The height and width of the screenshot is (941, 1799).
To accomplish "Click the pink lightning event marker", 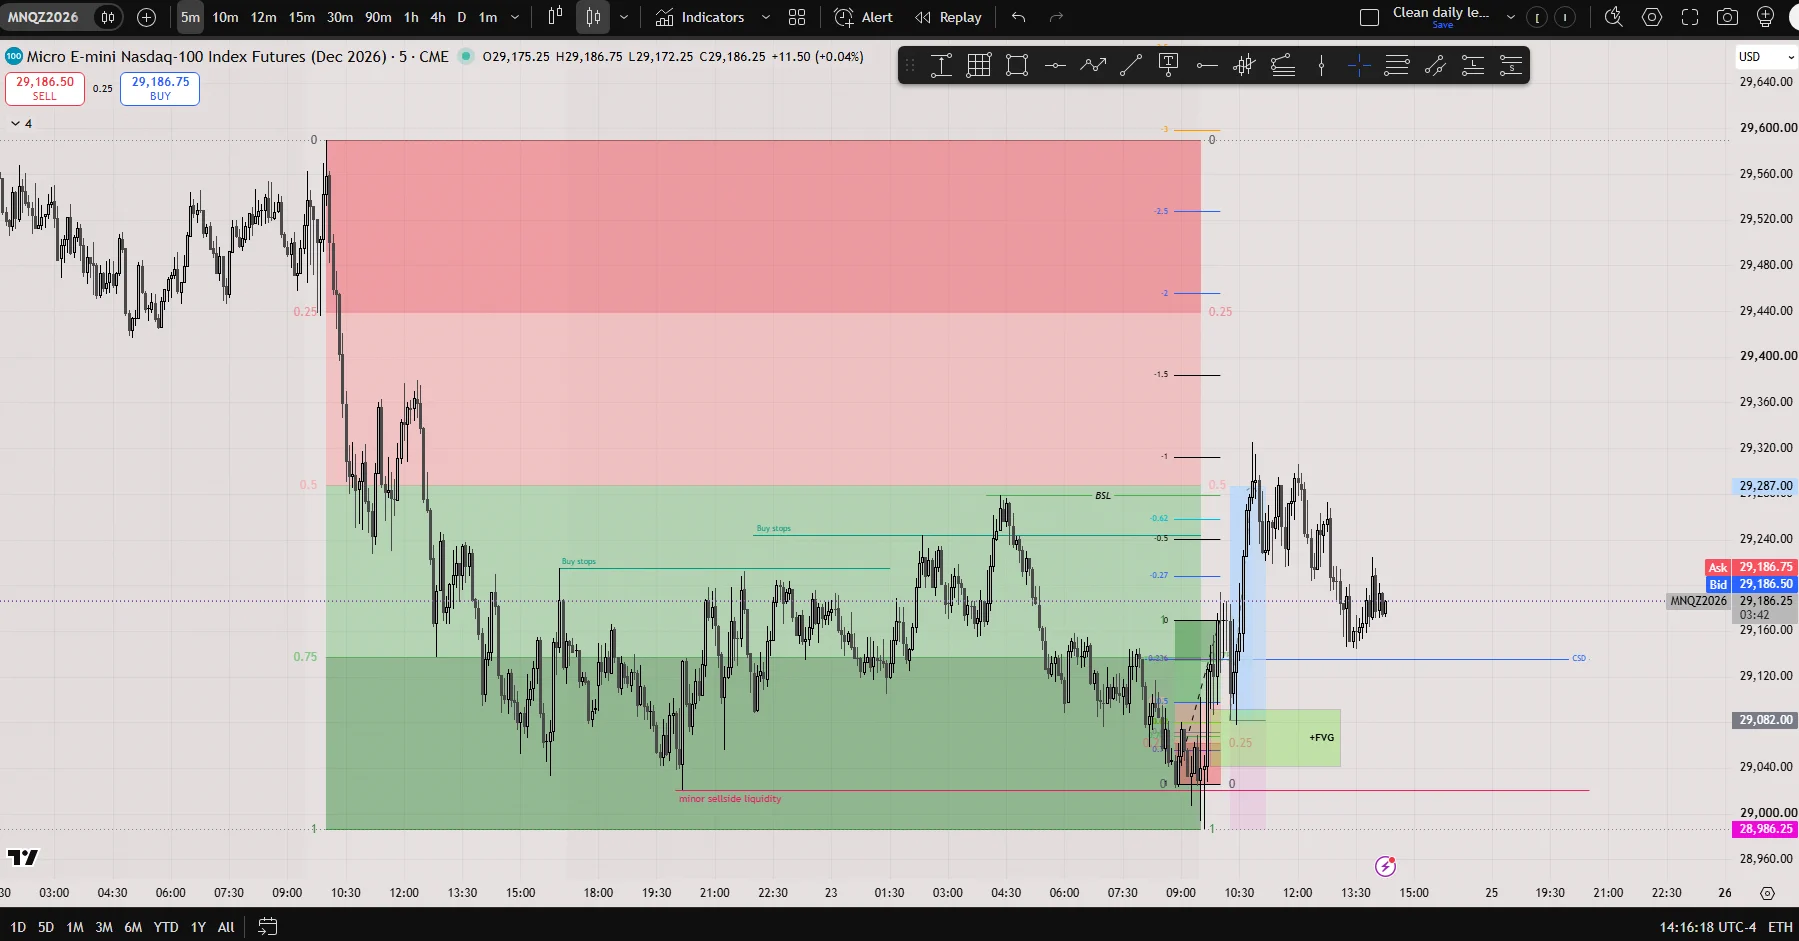I will pyautogui.click(x=1385, y=866).
